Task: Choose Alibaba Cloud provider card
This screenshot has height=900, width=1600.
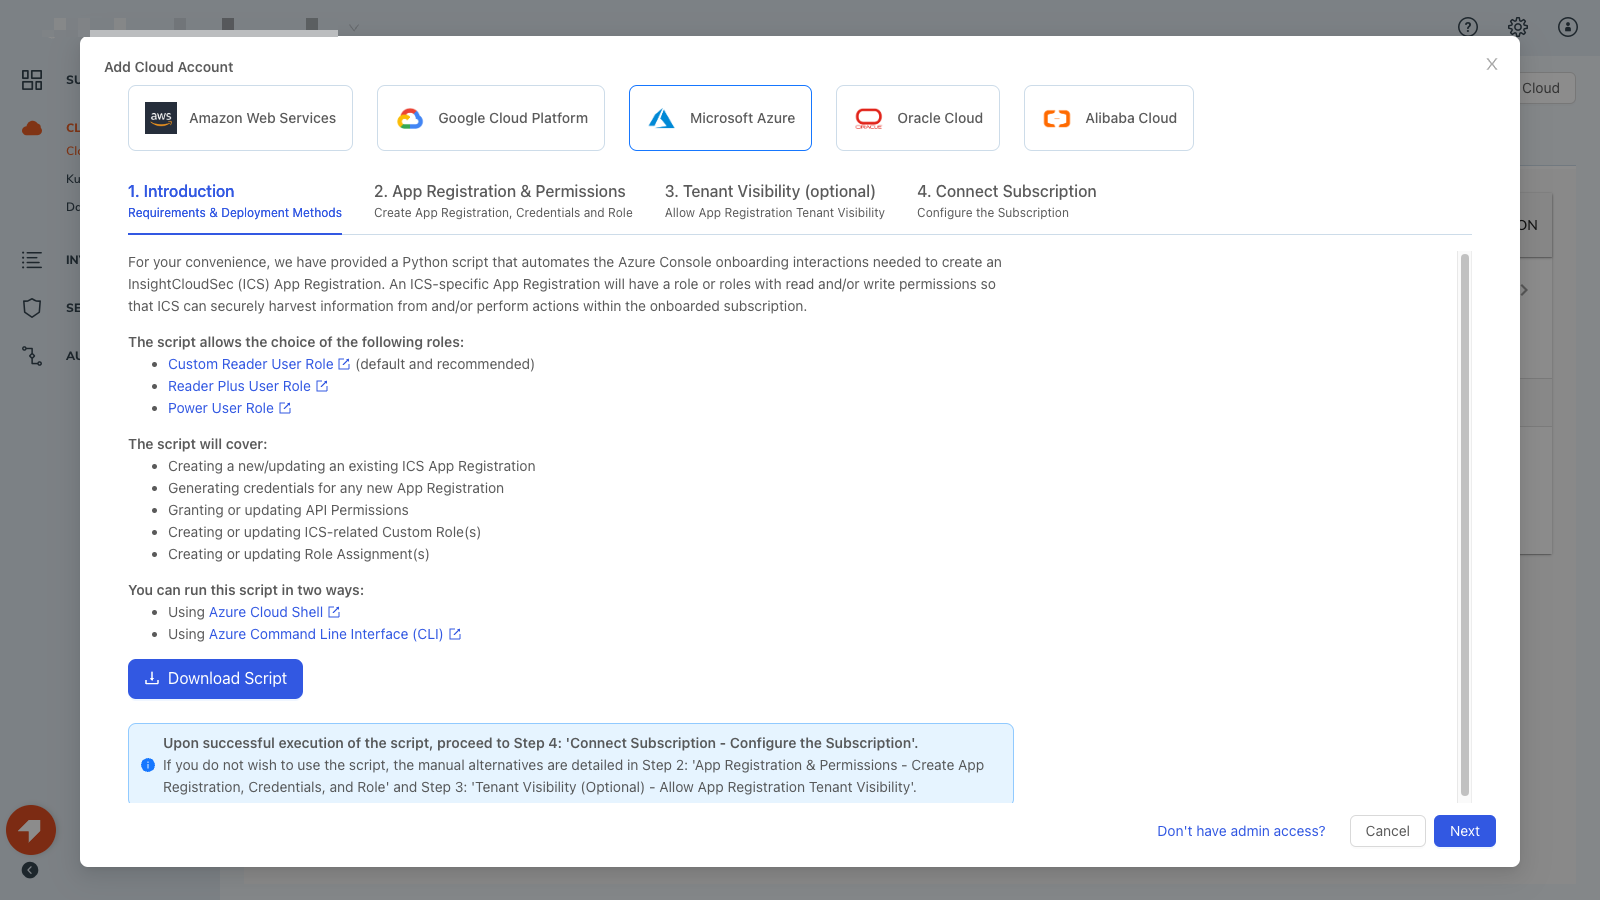Action: (x=1109, y=118)
